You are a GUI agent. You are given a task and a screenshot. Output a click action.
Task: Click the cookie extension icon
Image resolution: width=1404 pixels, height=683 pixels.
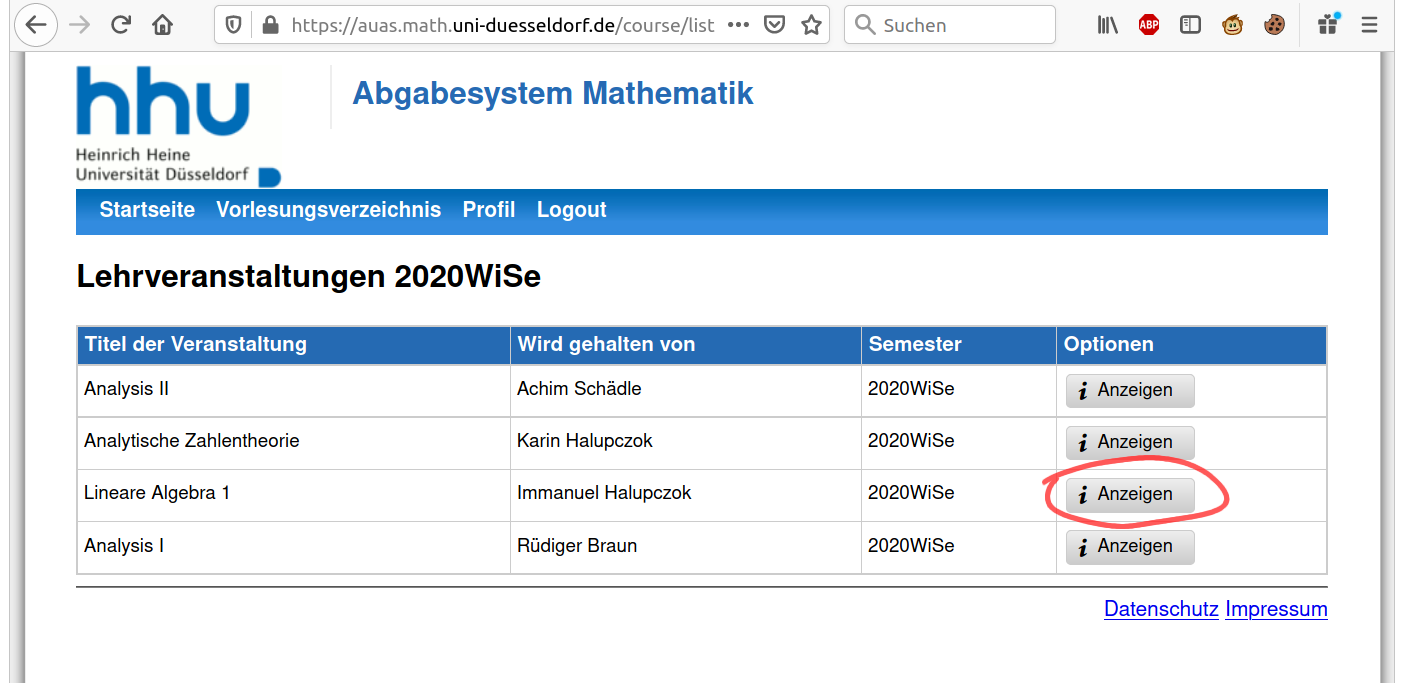1274,25
